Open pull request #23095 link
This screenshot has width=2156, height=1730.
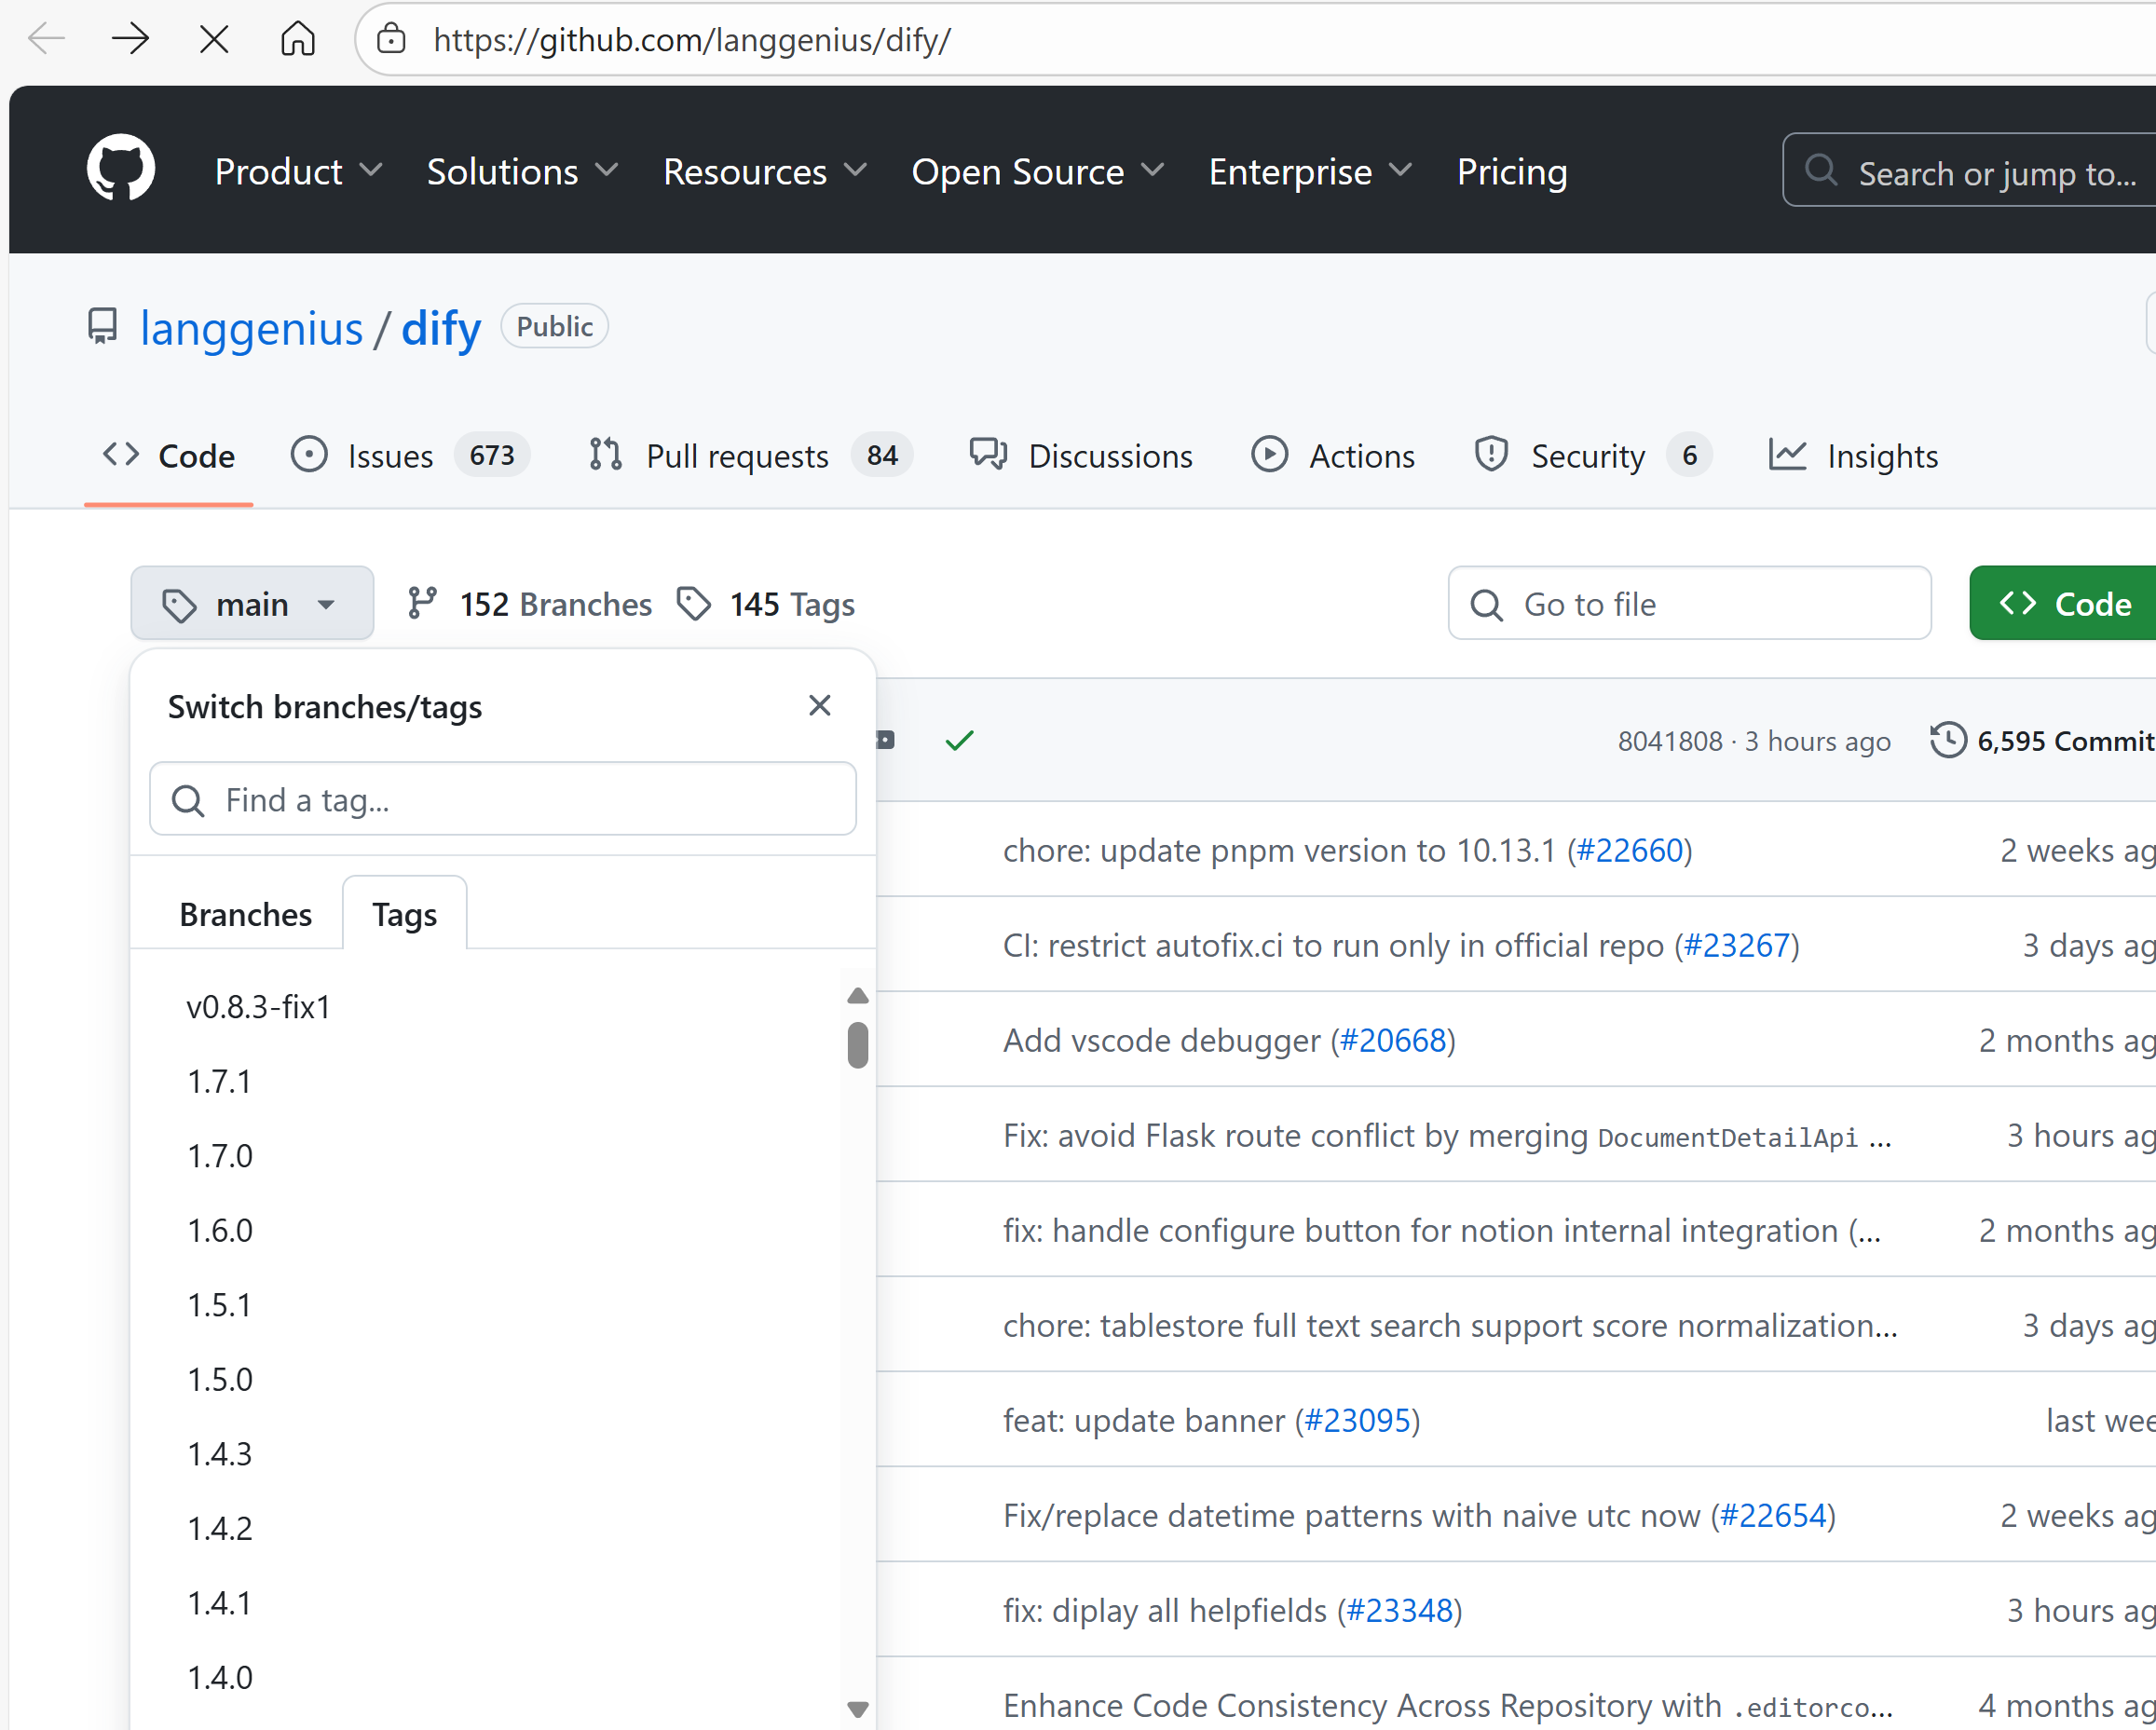(1357, 1420)
